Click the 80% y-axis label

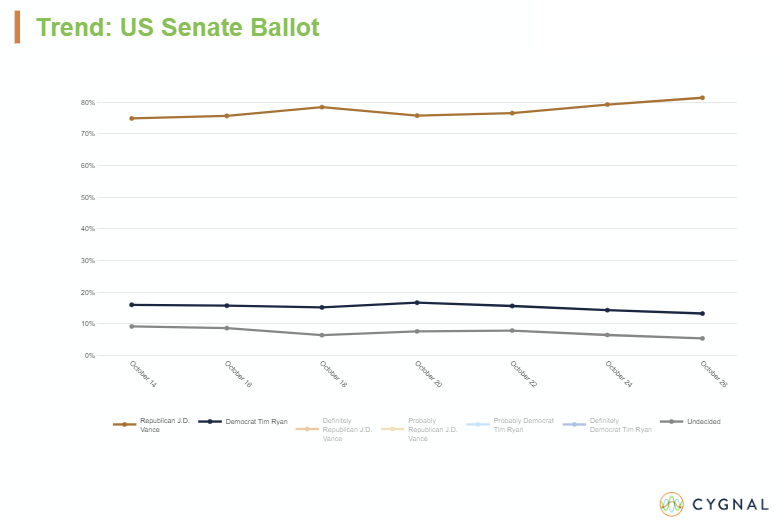tap(88, 102)
